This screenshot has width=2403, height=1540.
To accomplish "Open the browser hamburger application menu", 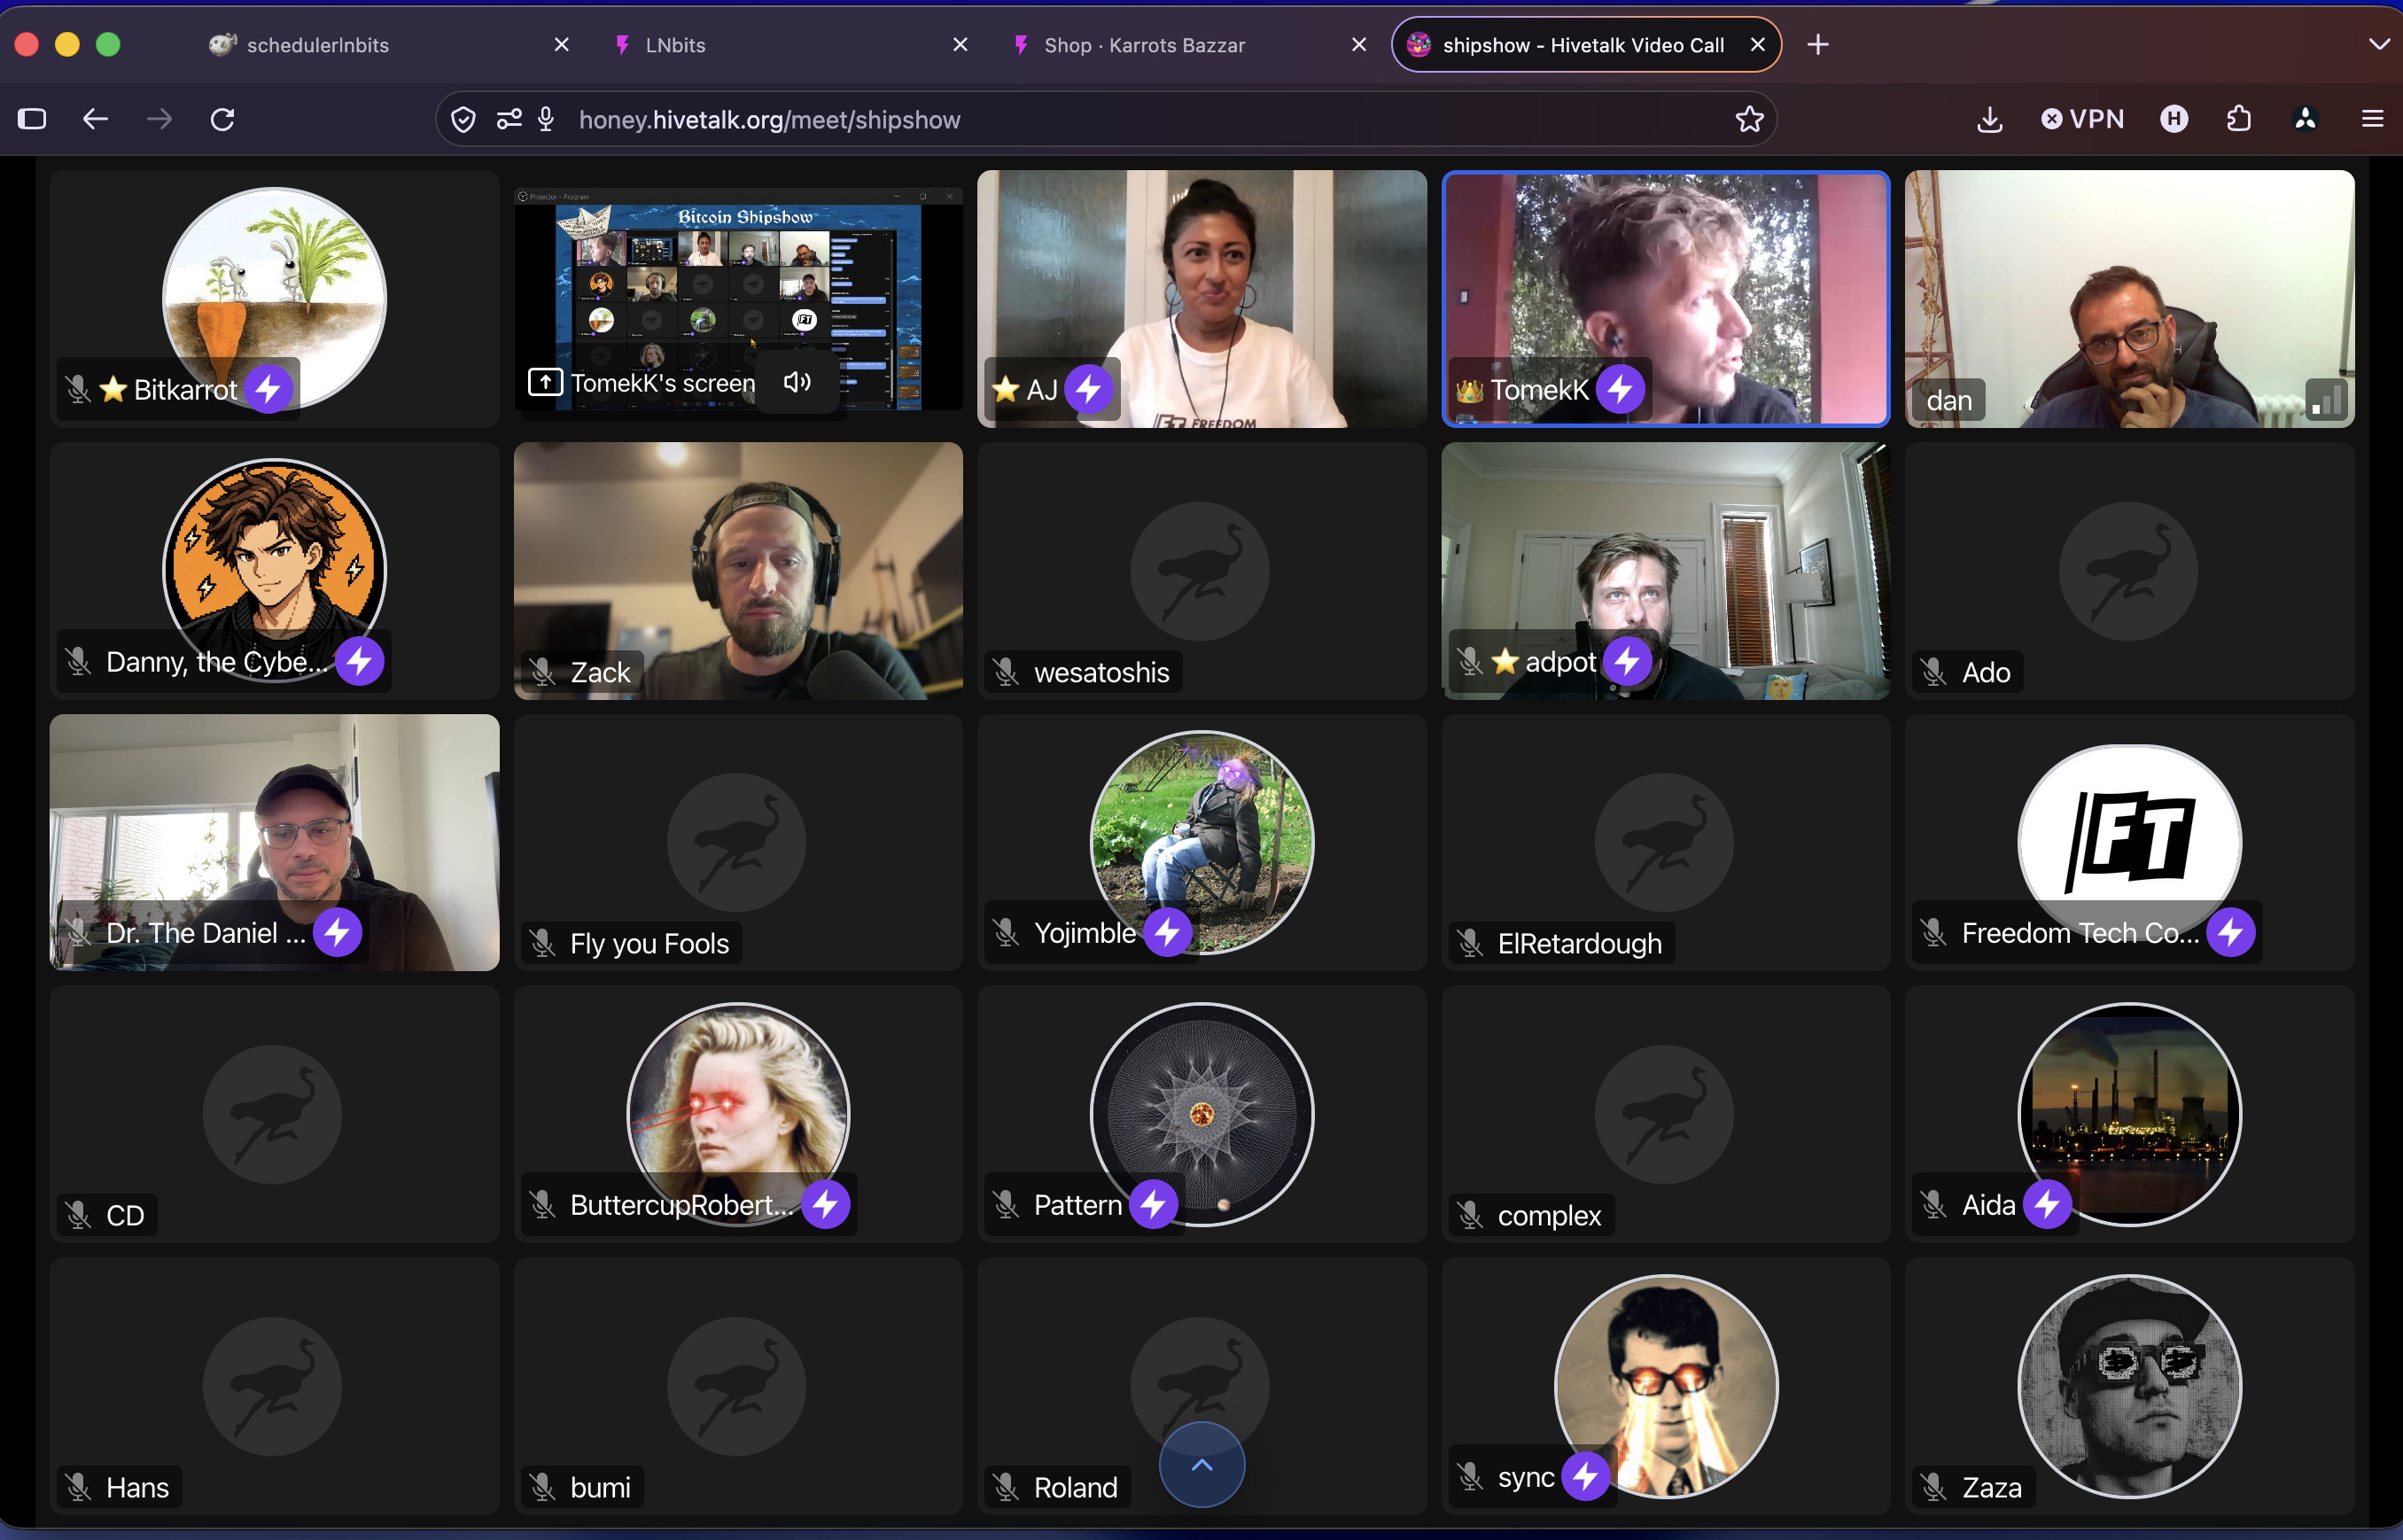I will (x=2372, y=119).
